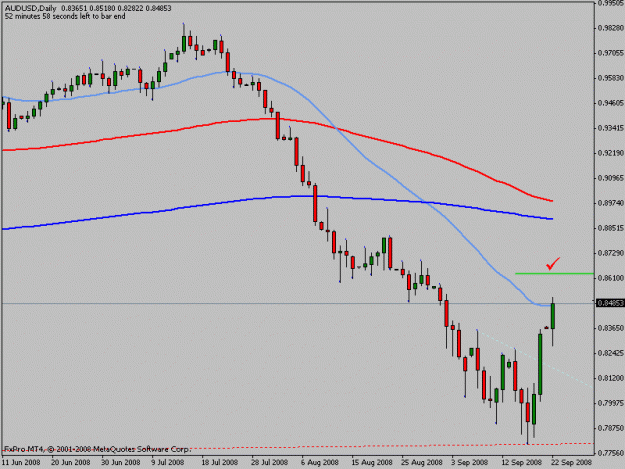625x469 pixels.
Task: Click the 0.95830 price axis label
Action: (610, 78)
